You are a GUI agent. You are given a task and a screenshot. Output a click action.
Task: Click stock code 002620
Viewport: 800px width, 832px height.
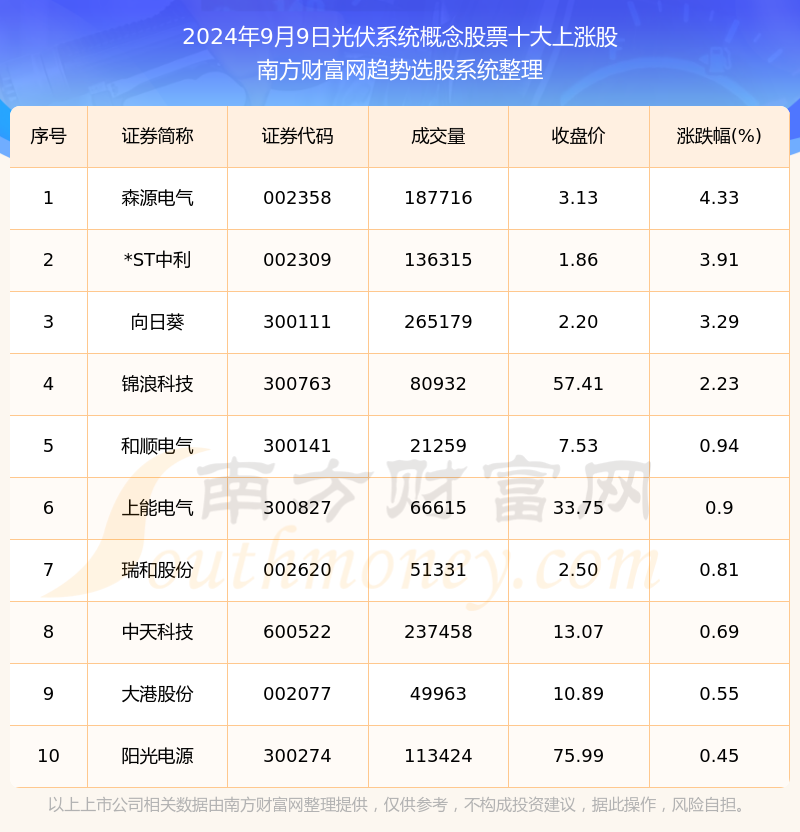[297, 570]
